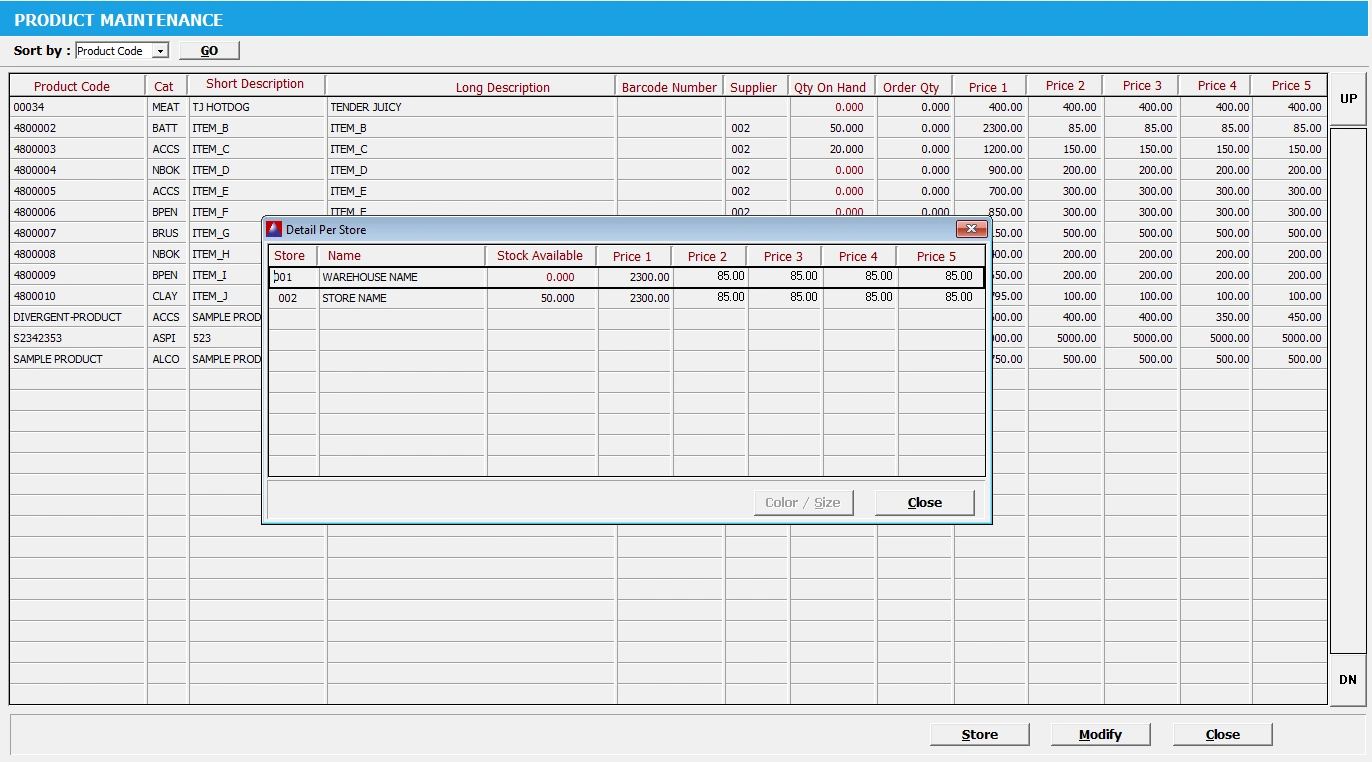Viewport: 1372px width, 762px height.
Task: Click the CLAY category cell
Action: tap(168, 296)
